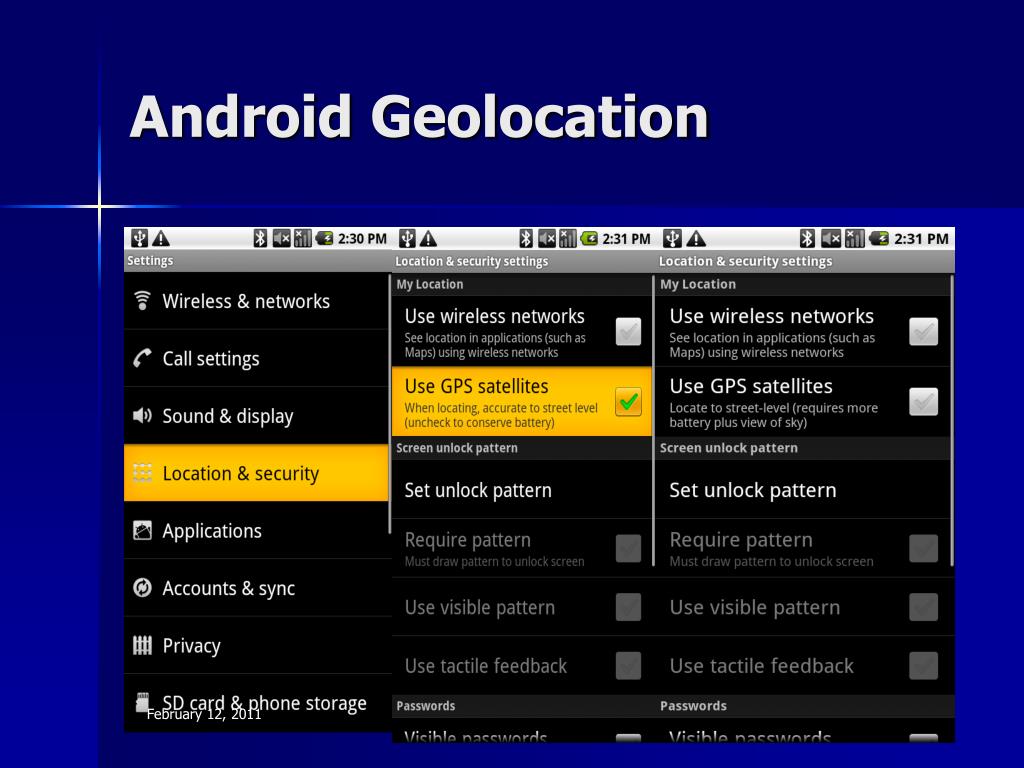Click the February 12, 2011 date text

coord(204,714)
